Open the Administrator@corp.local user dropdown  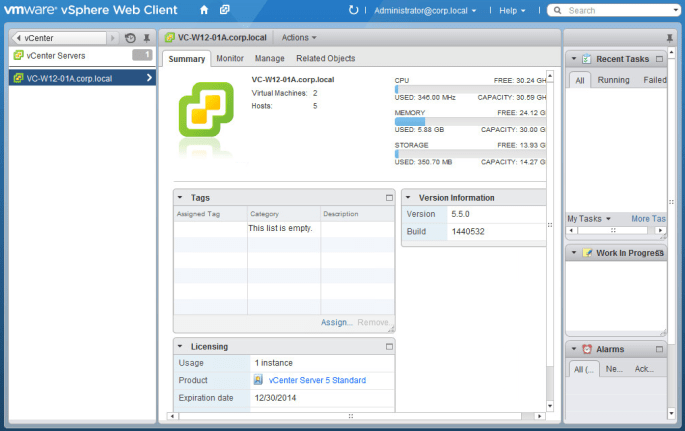(425, 10)
